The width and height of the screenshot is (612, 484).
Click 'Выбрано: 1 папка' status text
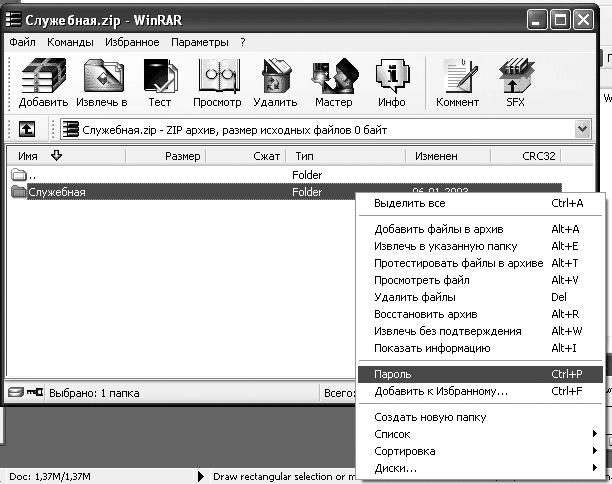(x=94, y=393)
